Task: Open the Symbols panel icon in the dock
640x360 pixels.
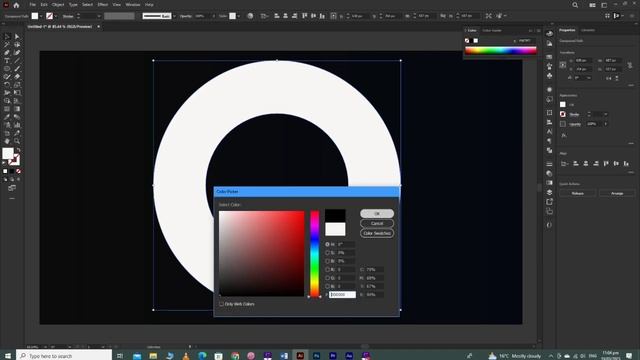Action: pyautogui.click(x=549, y=76)
